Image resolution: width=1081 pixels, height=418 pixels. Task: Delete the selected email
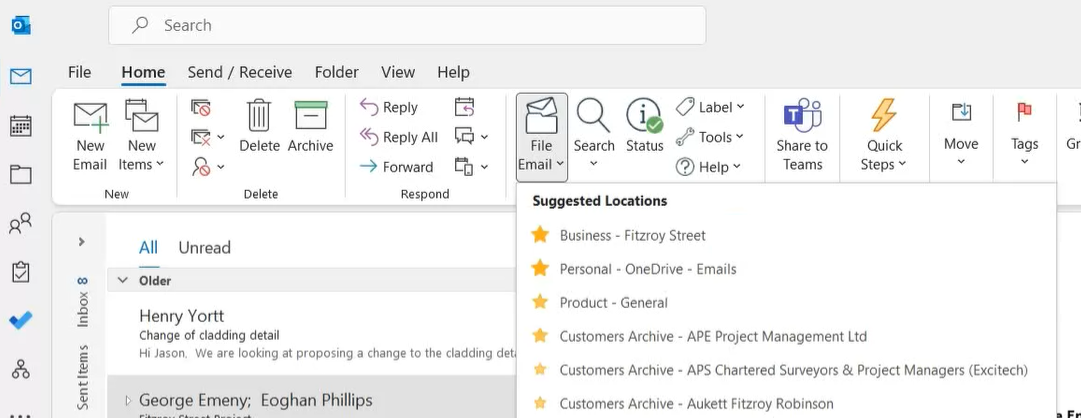259,126
